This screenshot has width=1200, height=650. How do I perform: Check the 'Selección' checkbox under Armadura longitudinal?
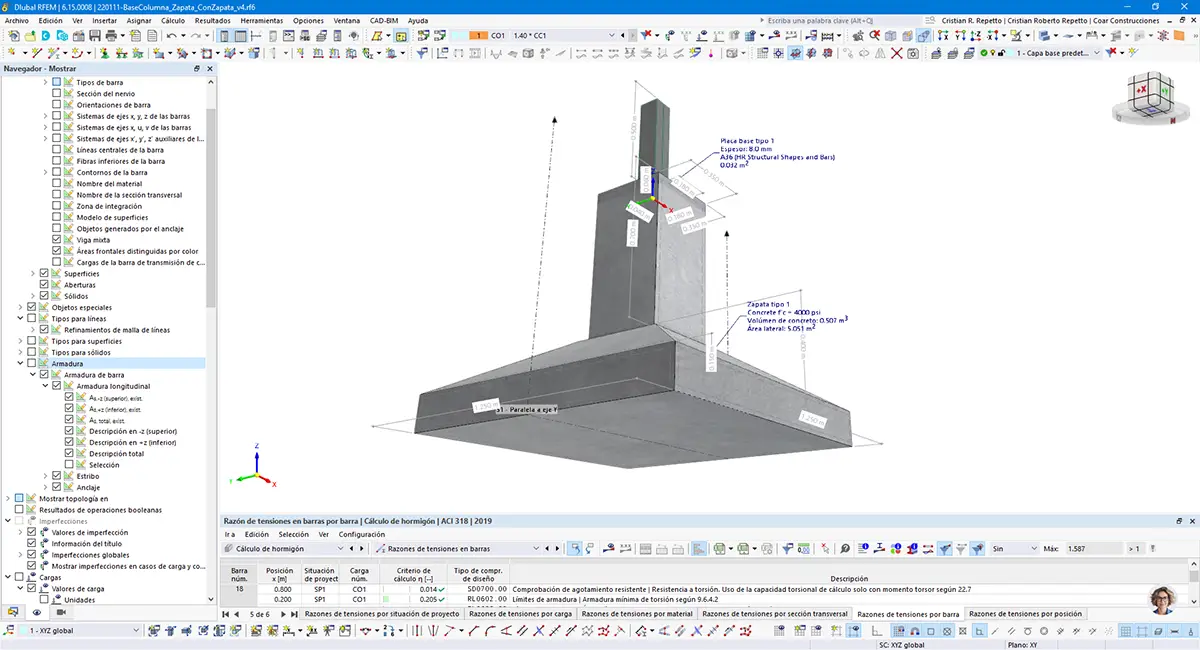tap(69, 465)
